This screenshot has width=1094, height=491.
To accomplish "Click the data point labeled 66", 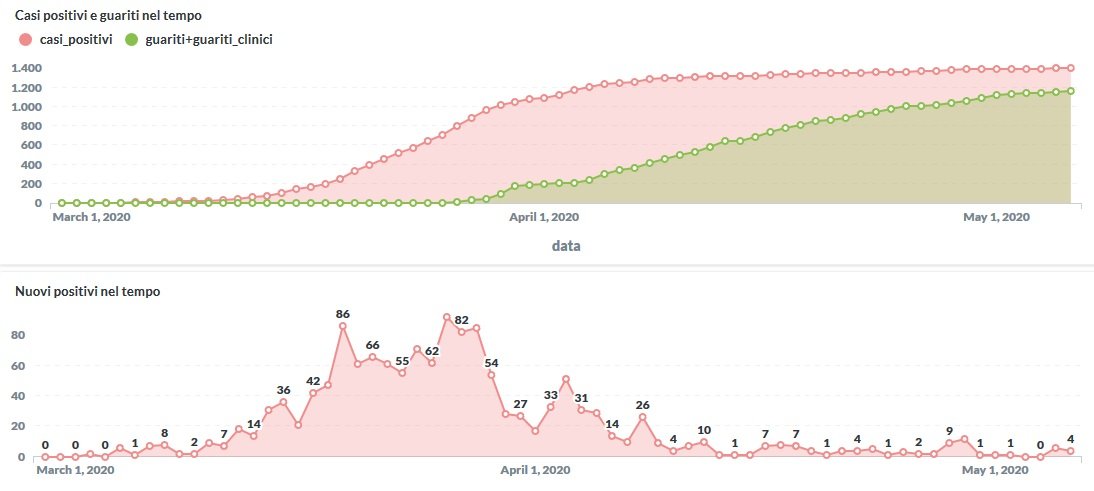I will click(x=372, y=357).
